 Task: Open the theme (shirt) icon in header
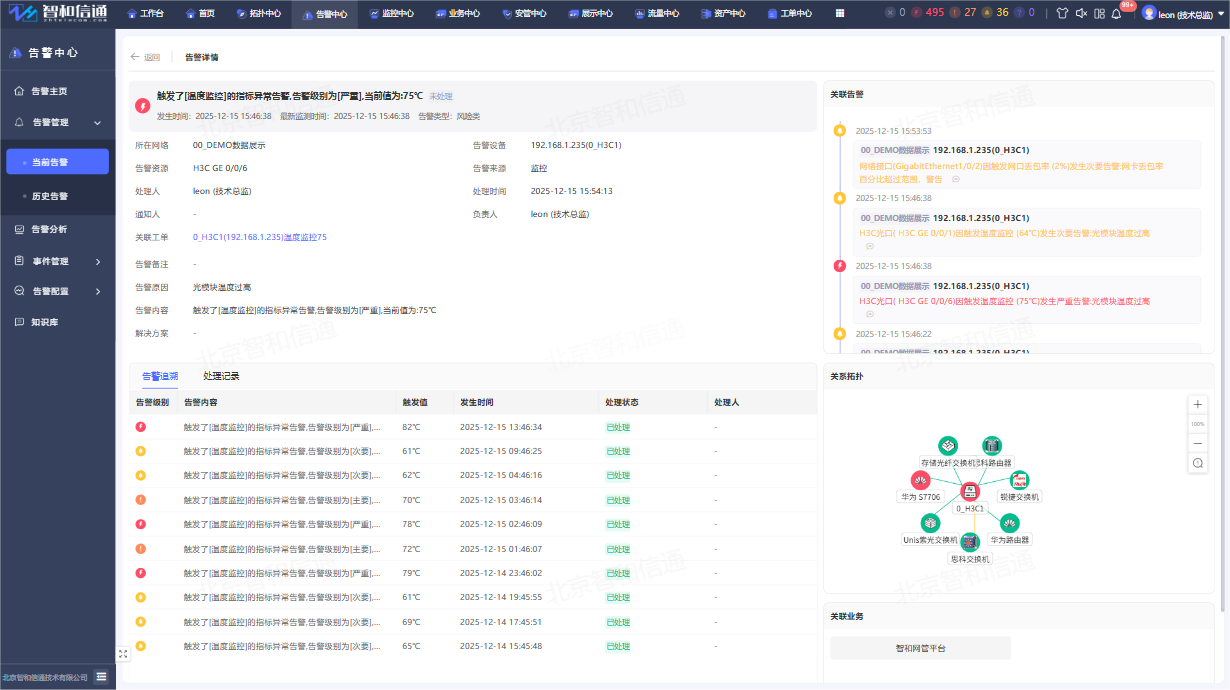click(x=1061, y=14)
